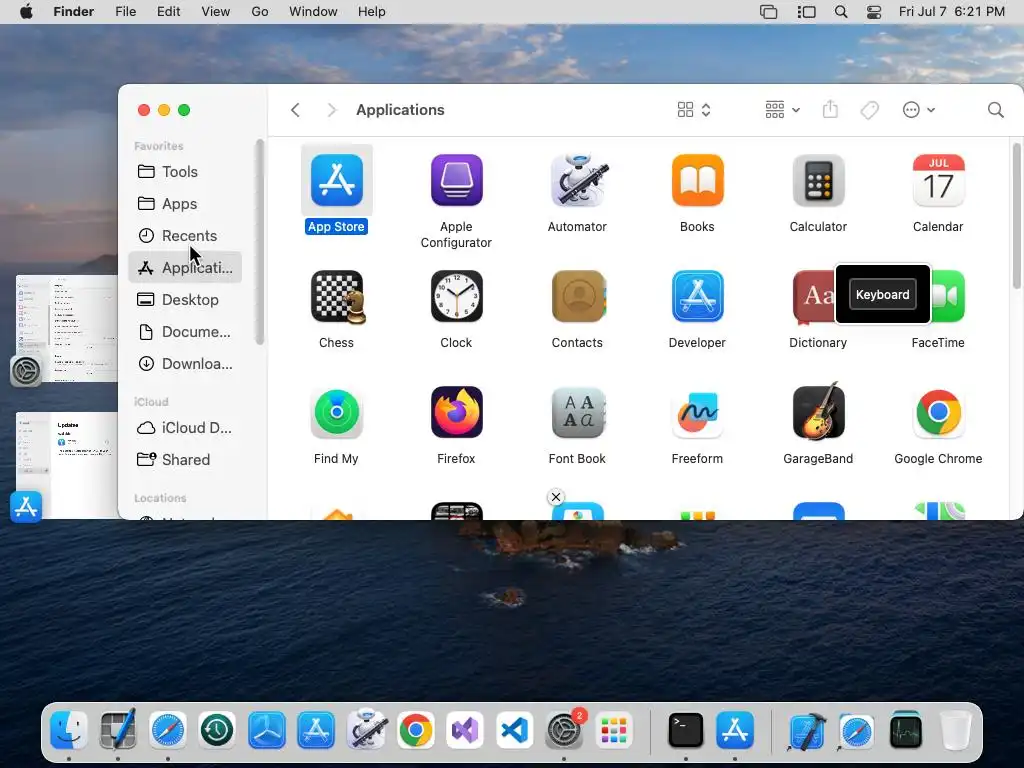Screen dimensions: 1024x768
Task: Select Recents in the sidebar
Action: (x=185, y=235)
